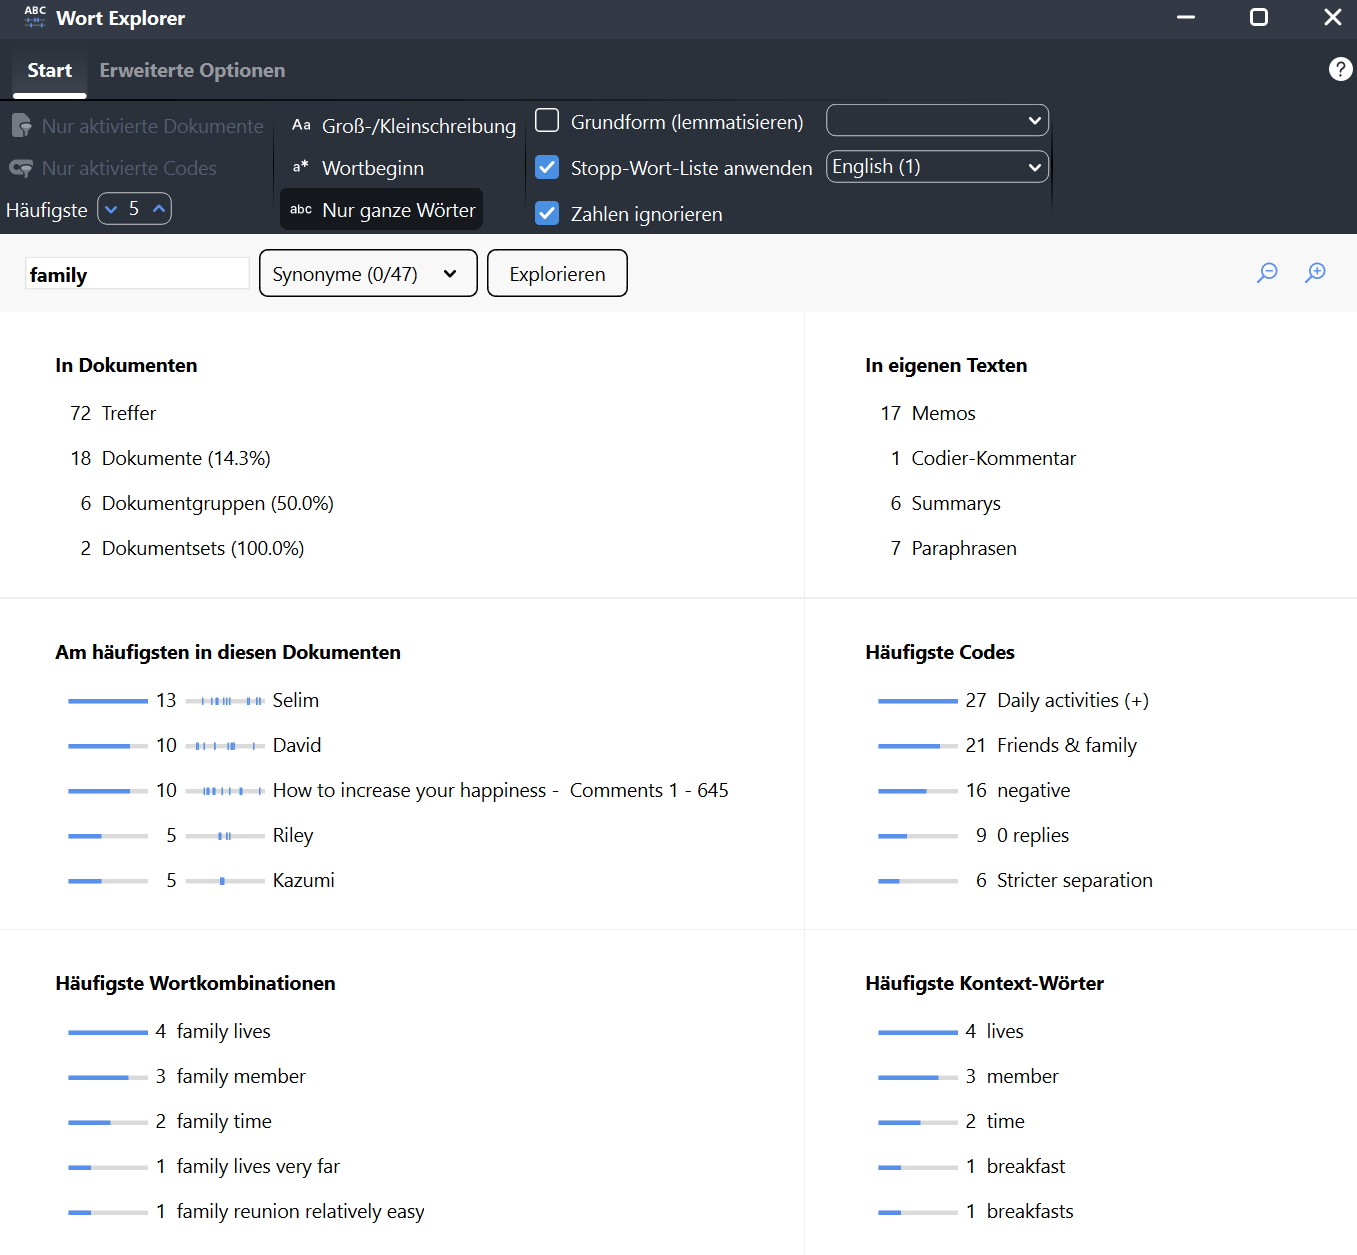The width and height of the screenshot is (1357, 1255).
Task: Switch to the Erweiterte Optionen tab
Action: coord(192,70)
